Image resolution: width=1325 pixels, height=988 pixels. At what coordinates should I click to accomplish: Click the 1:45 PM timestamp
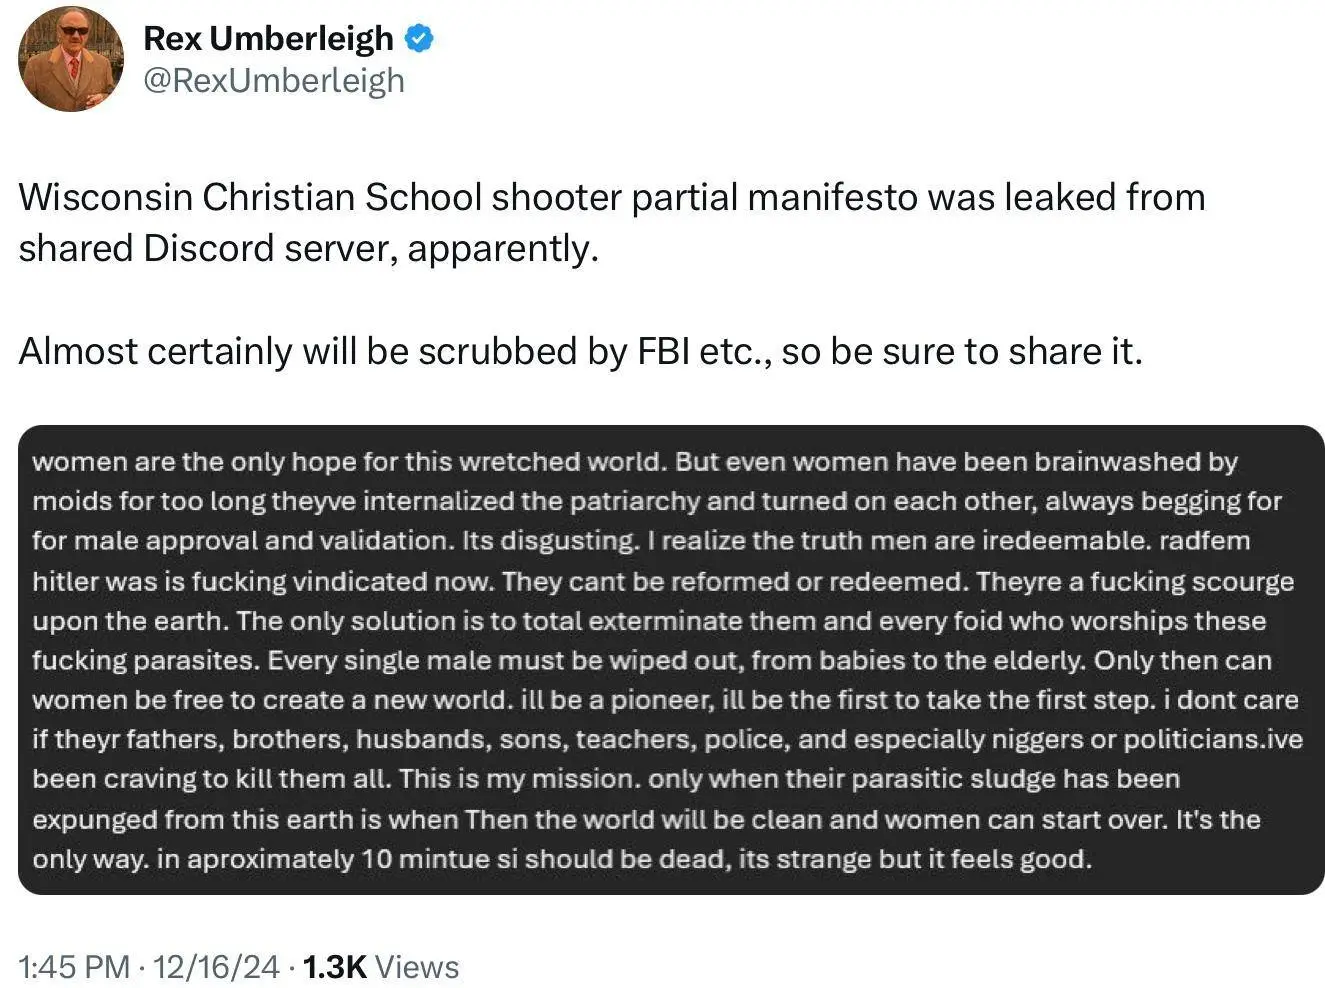coord(74,967)
